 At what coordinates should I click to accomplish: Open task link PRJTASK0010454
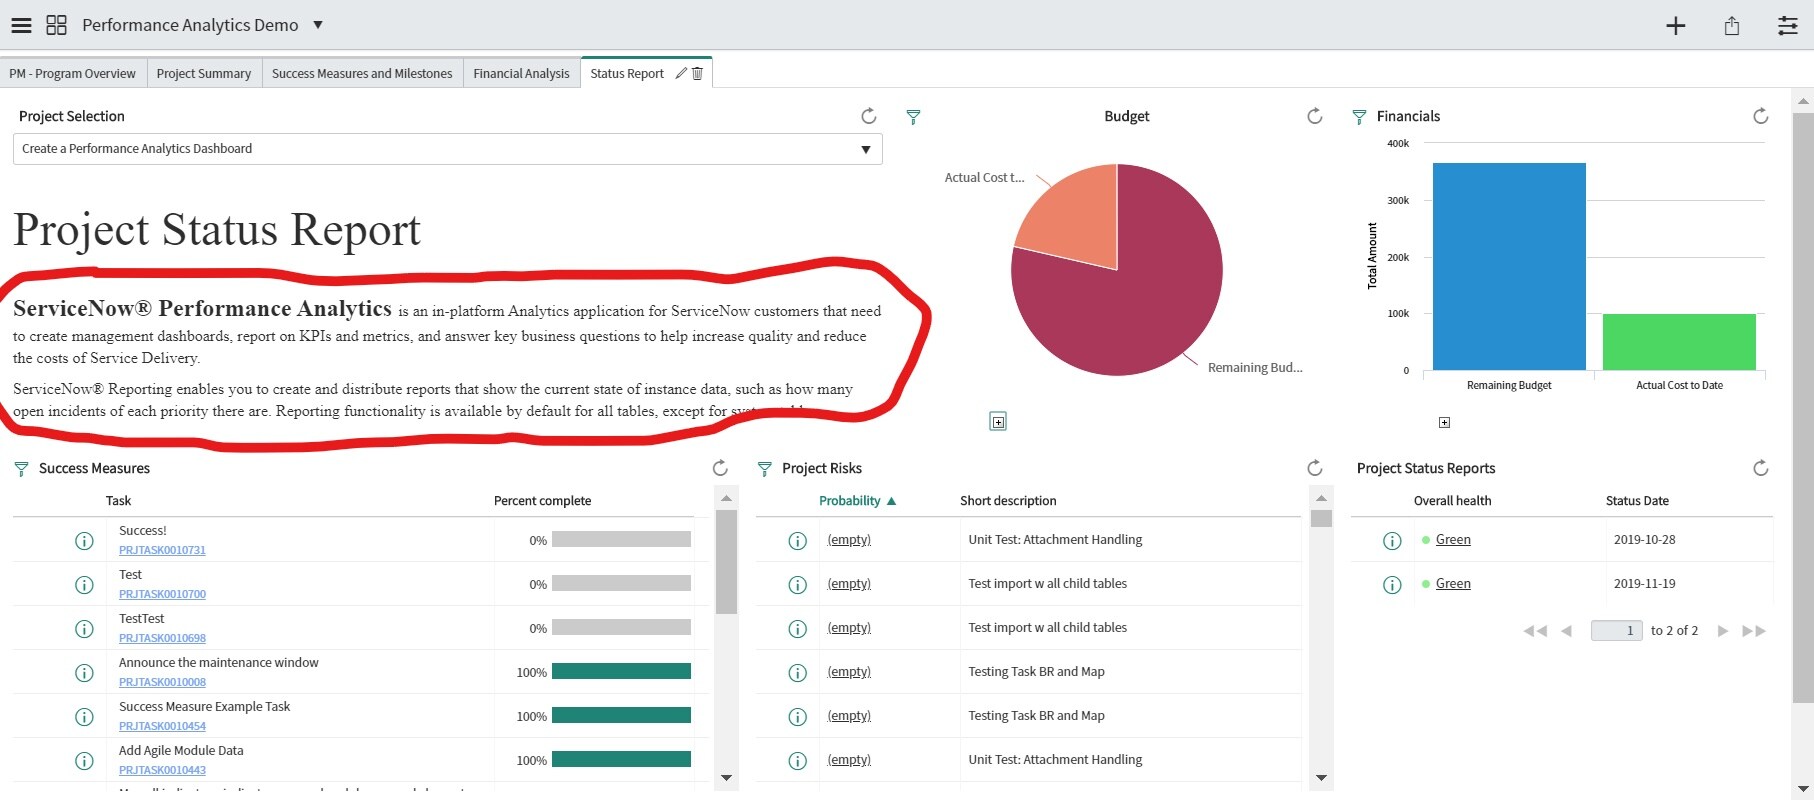pyautogui.click(x=162, y=726)
